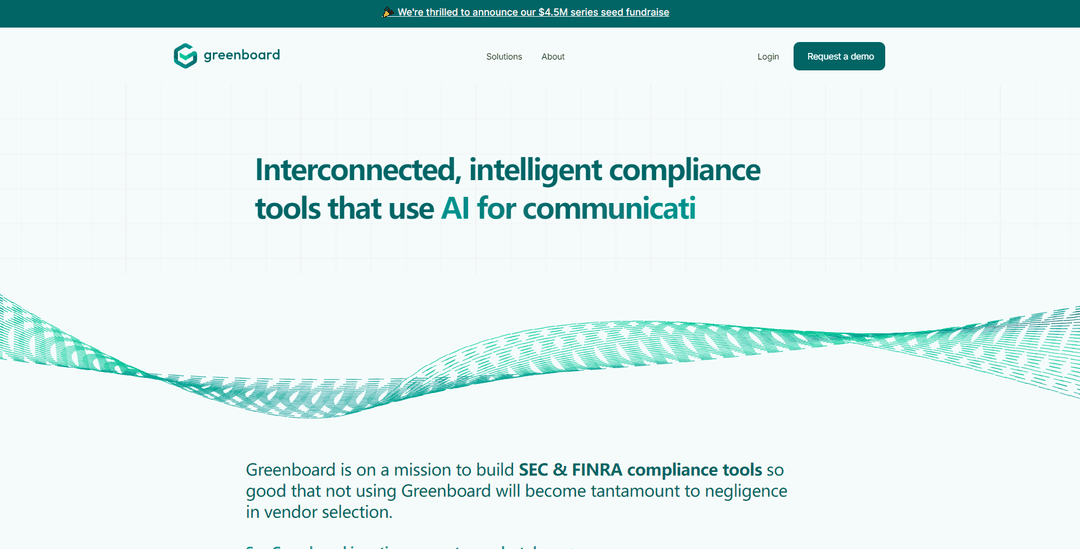The width and height of the screenshot is (1080, 549).
Task: Click the 'Greenboard is on a mission' text
Action: (359, 470)
